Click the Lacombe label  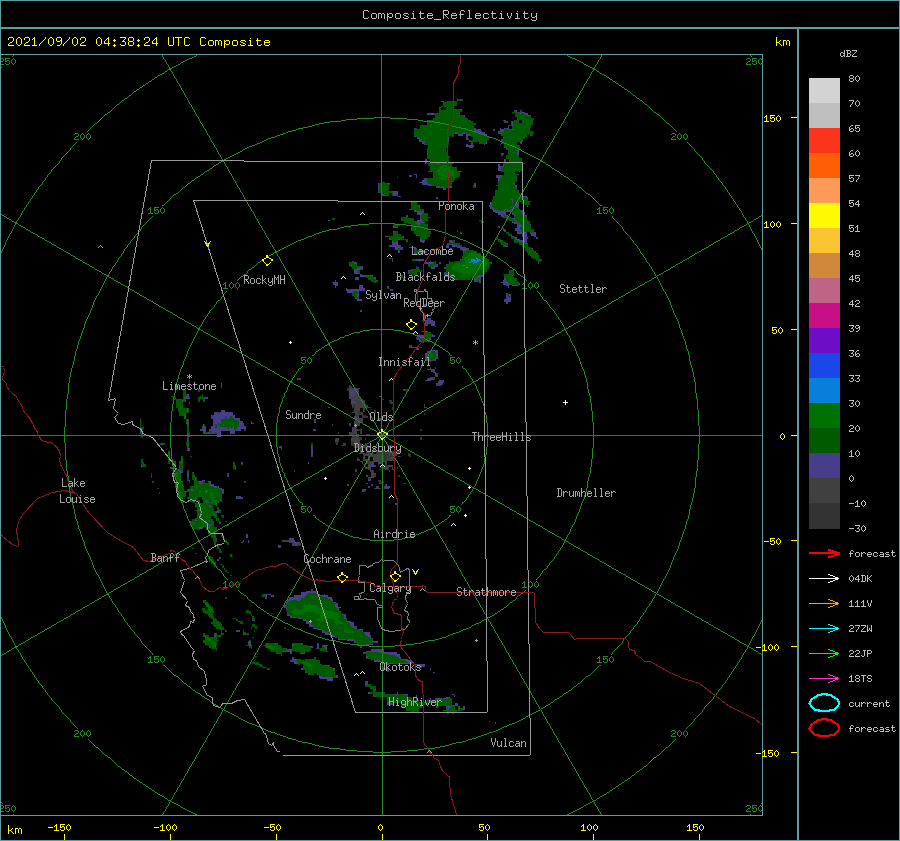[x=432, y=251]
